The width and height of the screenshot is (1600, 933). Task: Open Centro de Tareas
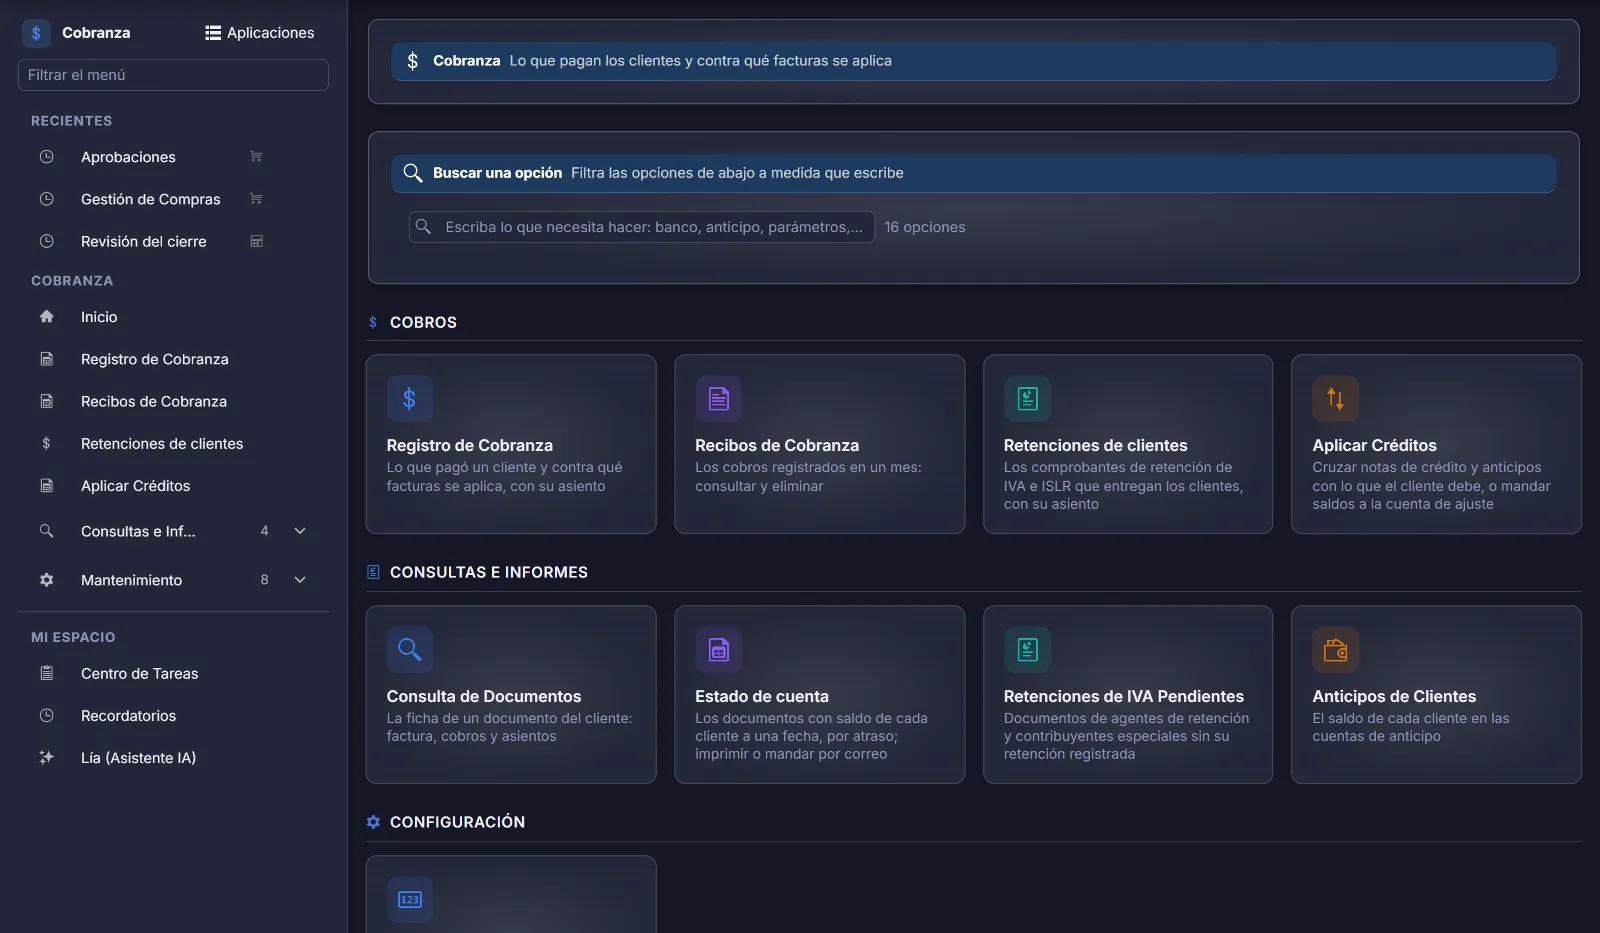[x=140, y=673]
